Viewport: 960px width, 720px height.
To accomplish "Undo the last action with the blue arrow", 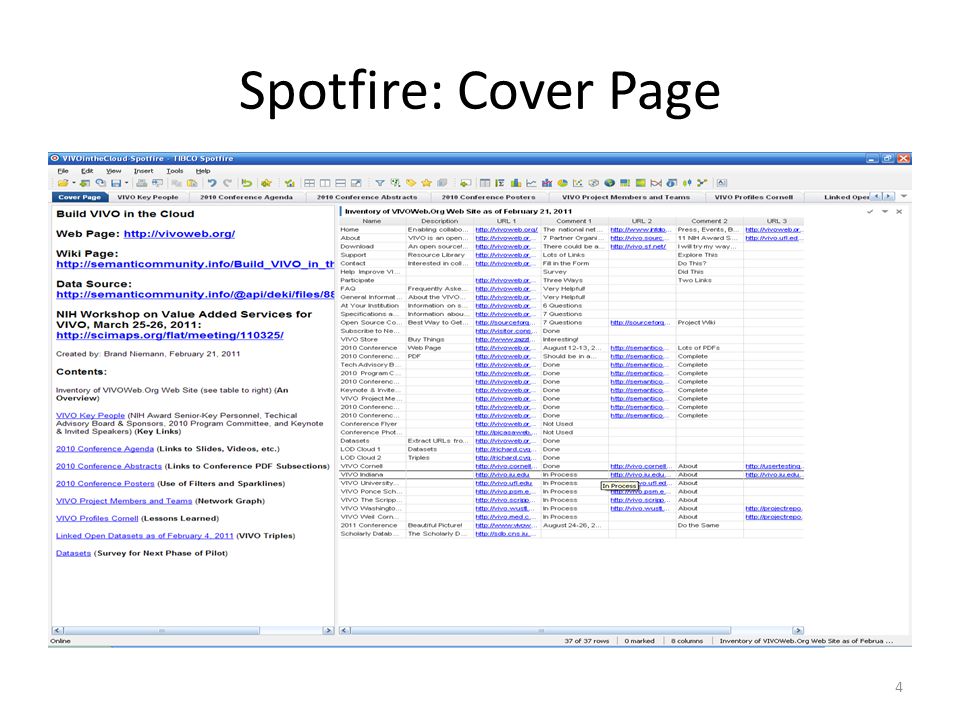I will (212, 183).
